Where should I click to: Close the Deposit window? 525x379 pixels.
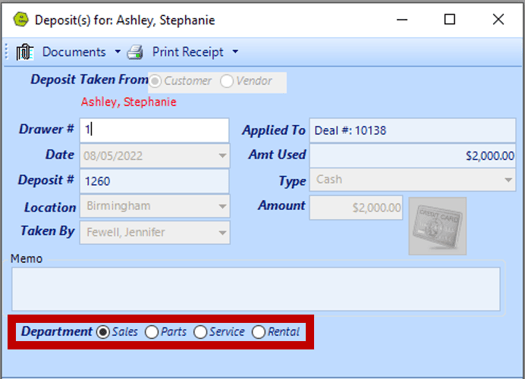coord(498,19)
